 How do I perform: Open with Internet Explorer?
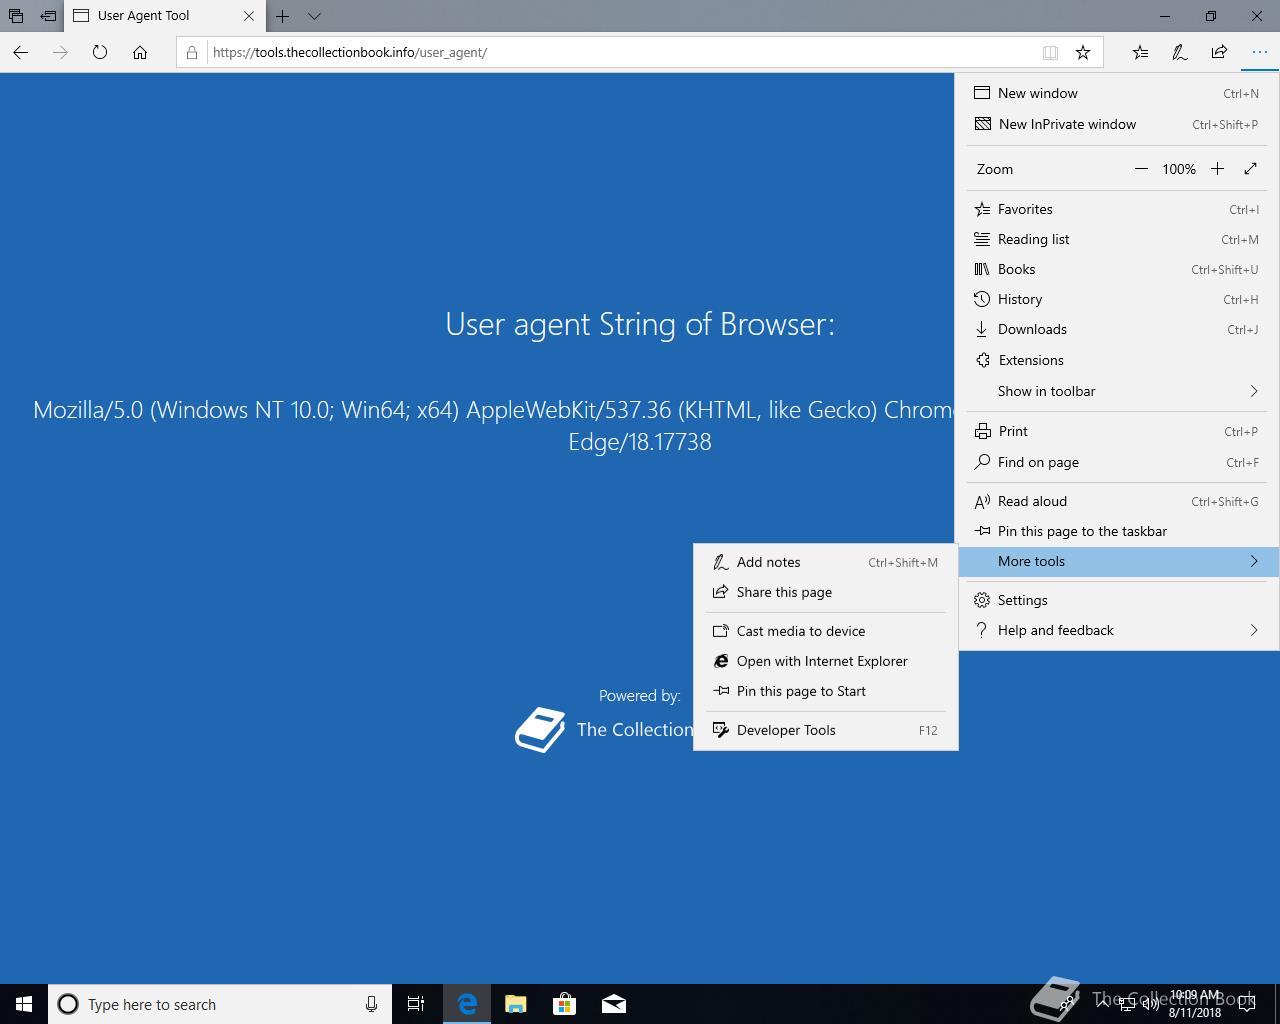click(826, 661)
